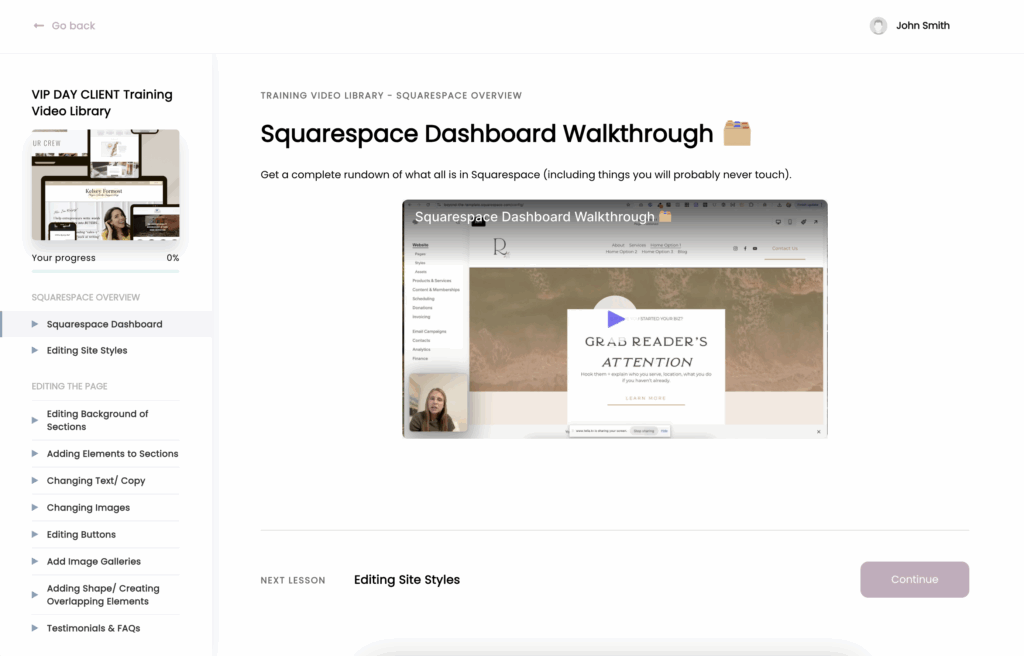1024x656 pixels.
Task: Click play triangle beside Add Image Galleries
Action: tap(35, 561)
